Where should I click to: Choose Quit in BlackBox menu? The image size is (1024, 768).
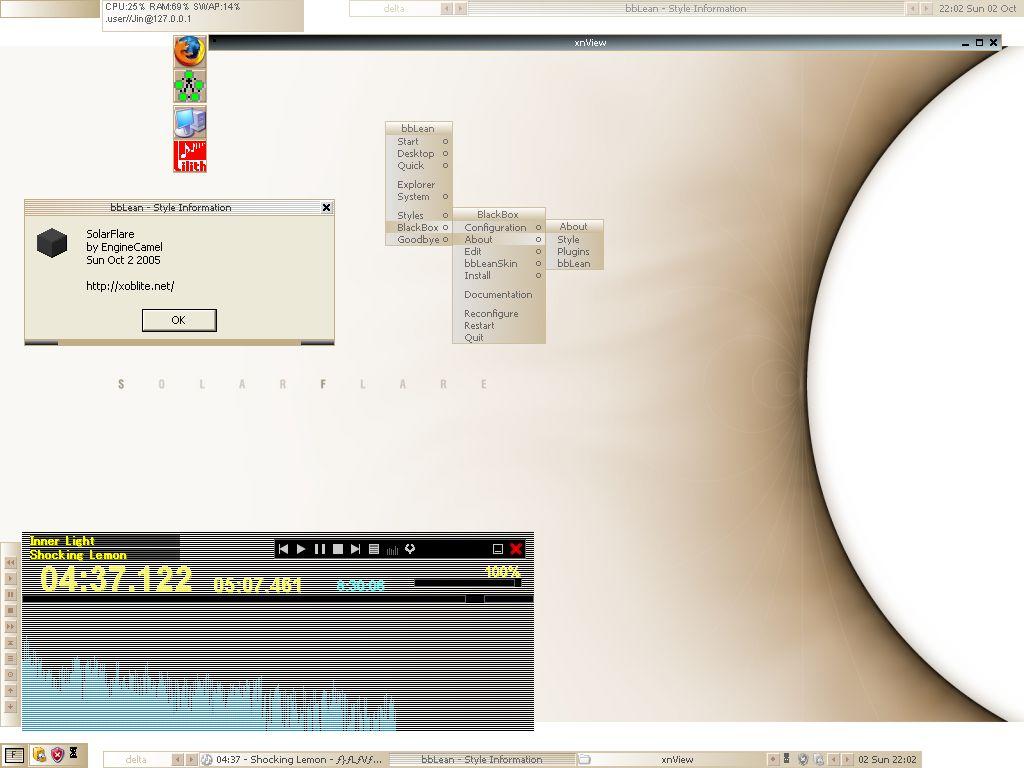point(499,338)
